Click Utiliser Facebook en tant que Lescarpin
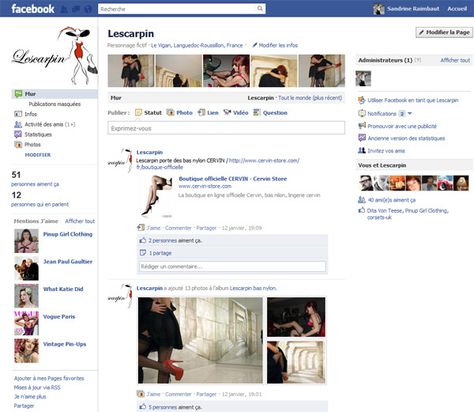Image resolution: width=474 pixels, height=412 pixels. click(413, 100)
